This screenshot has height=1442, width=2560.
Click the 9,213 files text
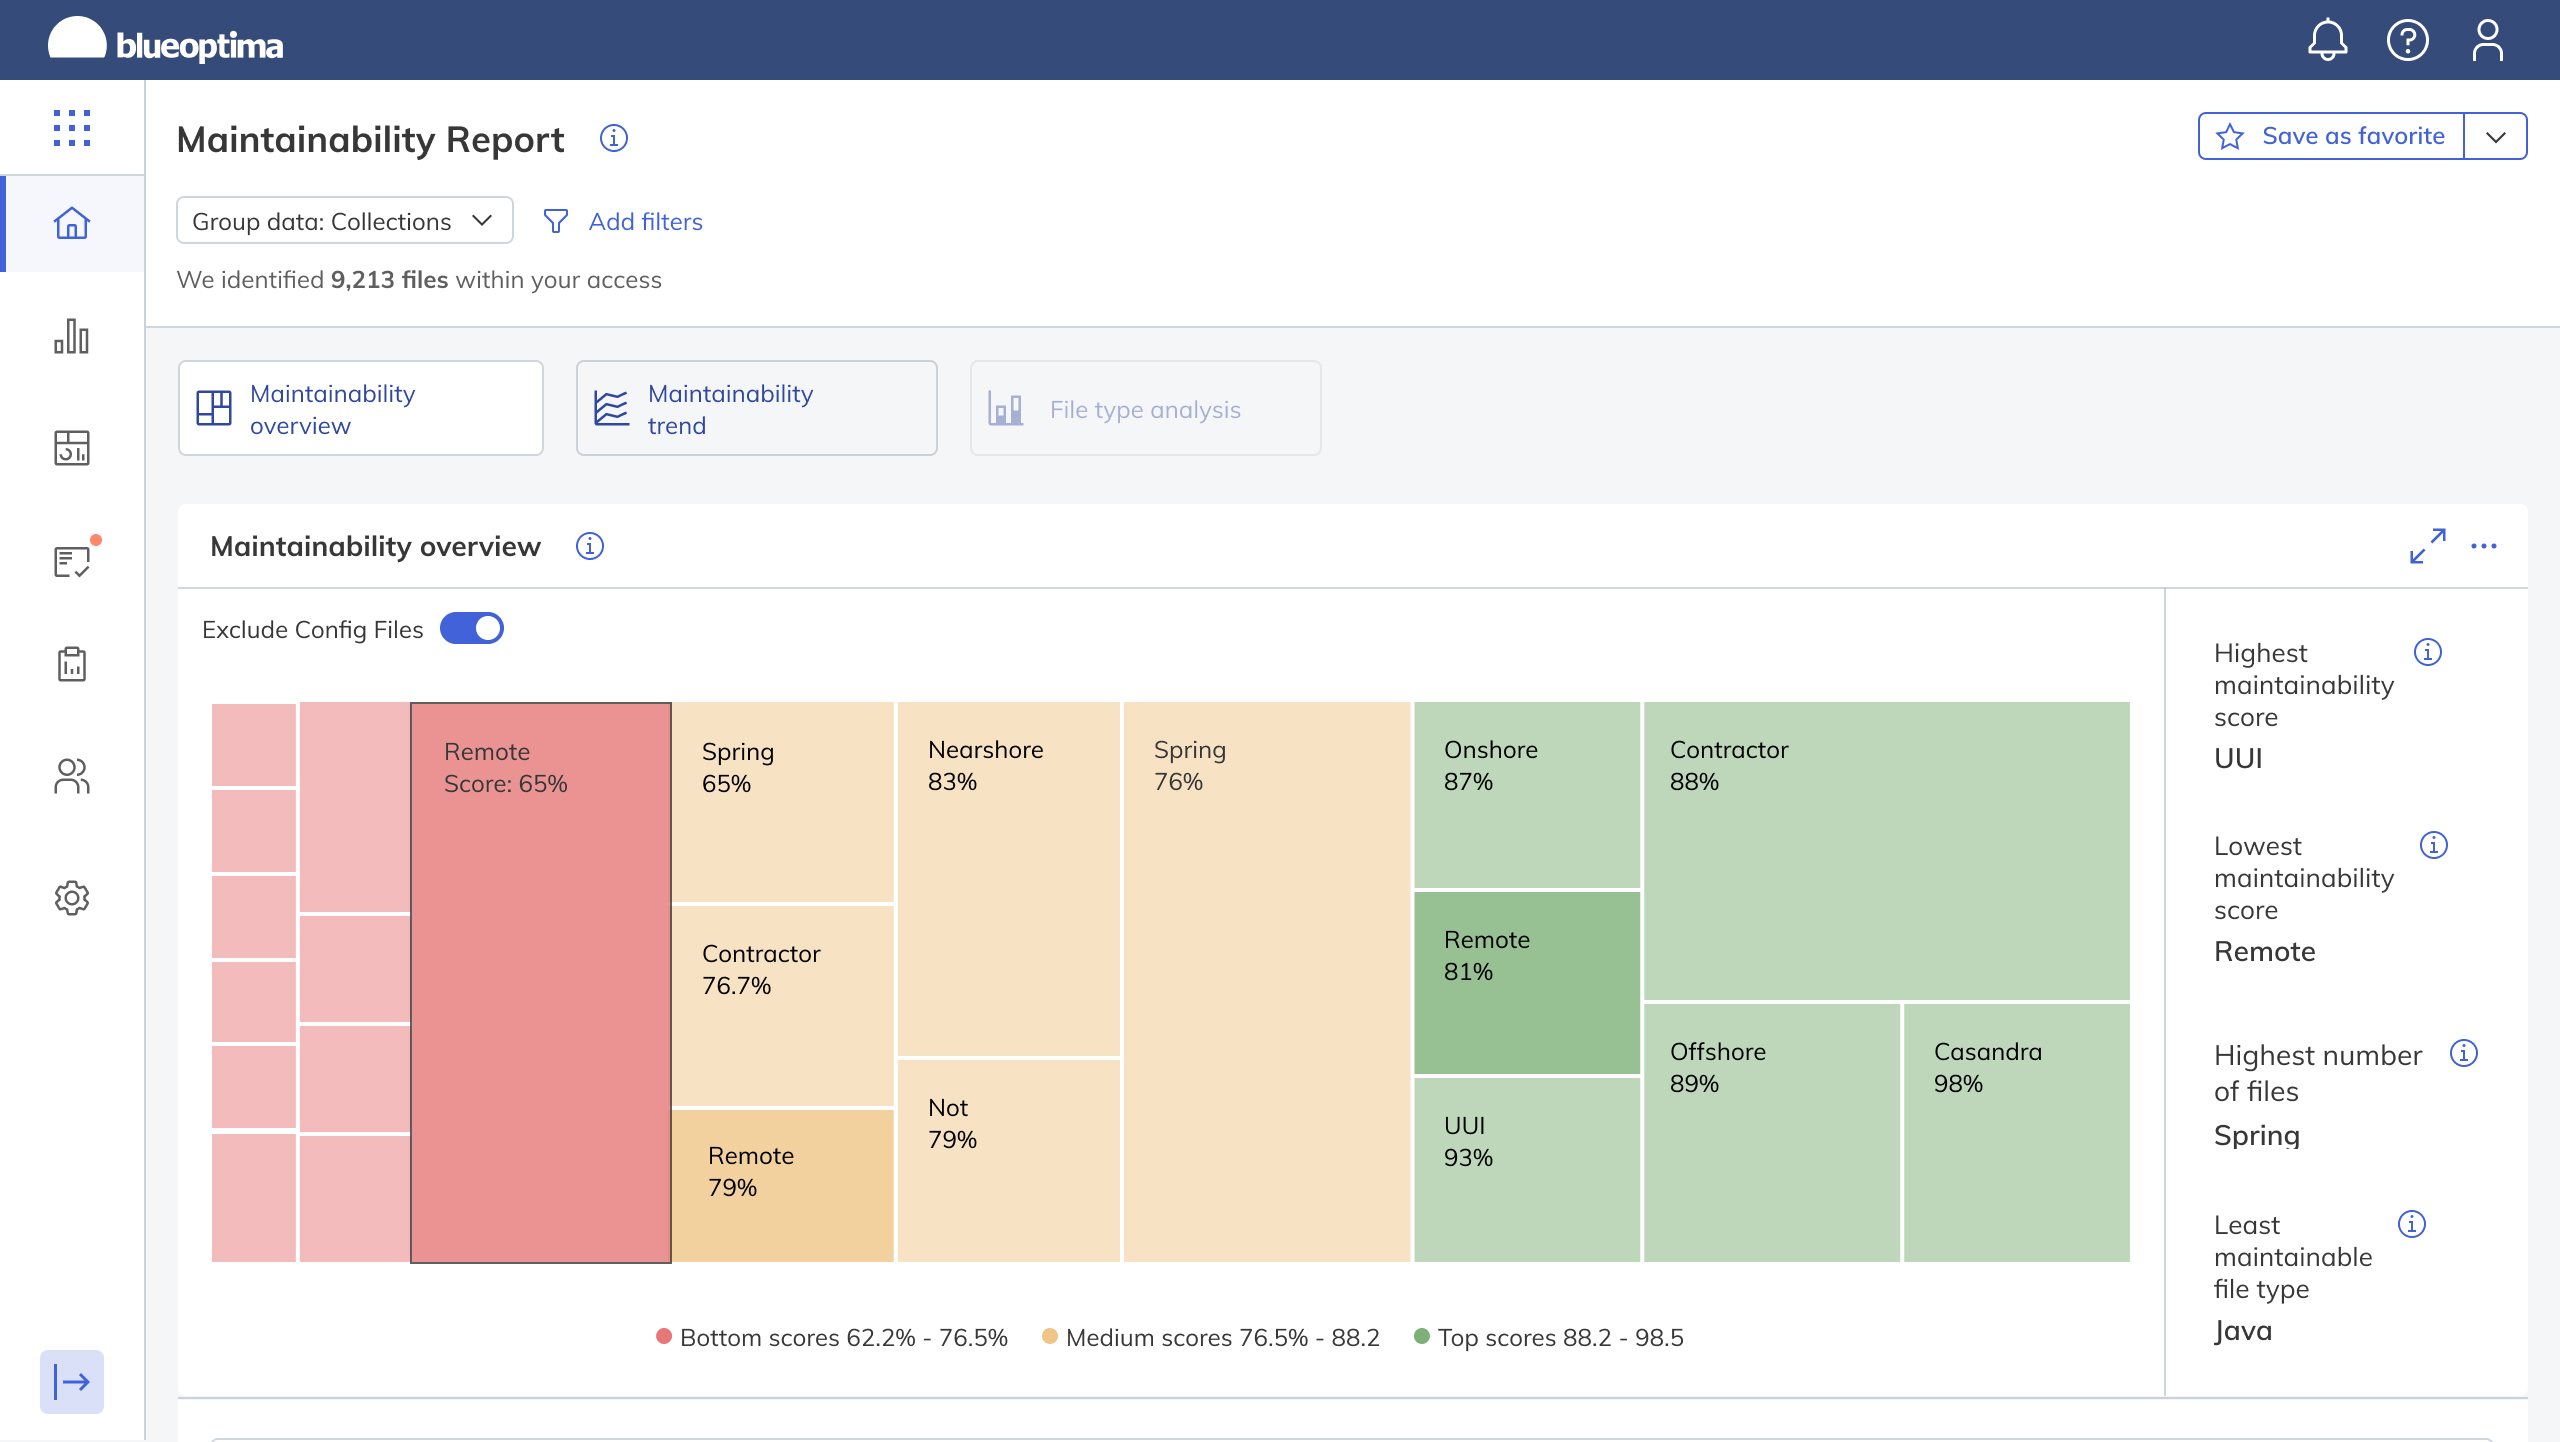[x=389, y=280]
